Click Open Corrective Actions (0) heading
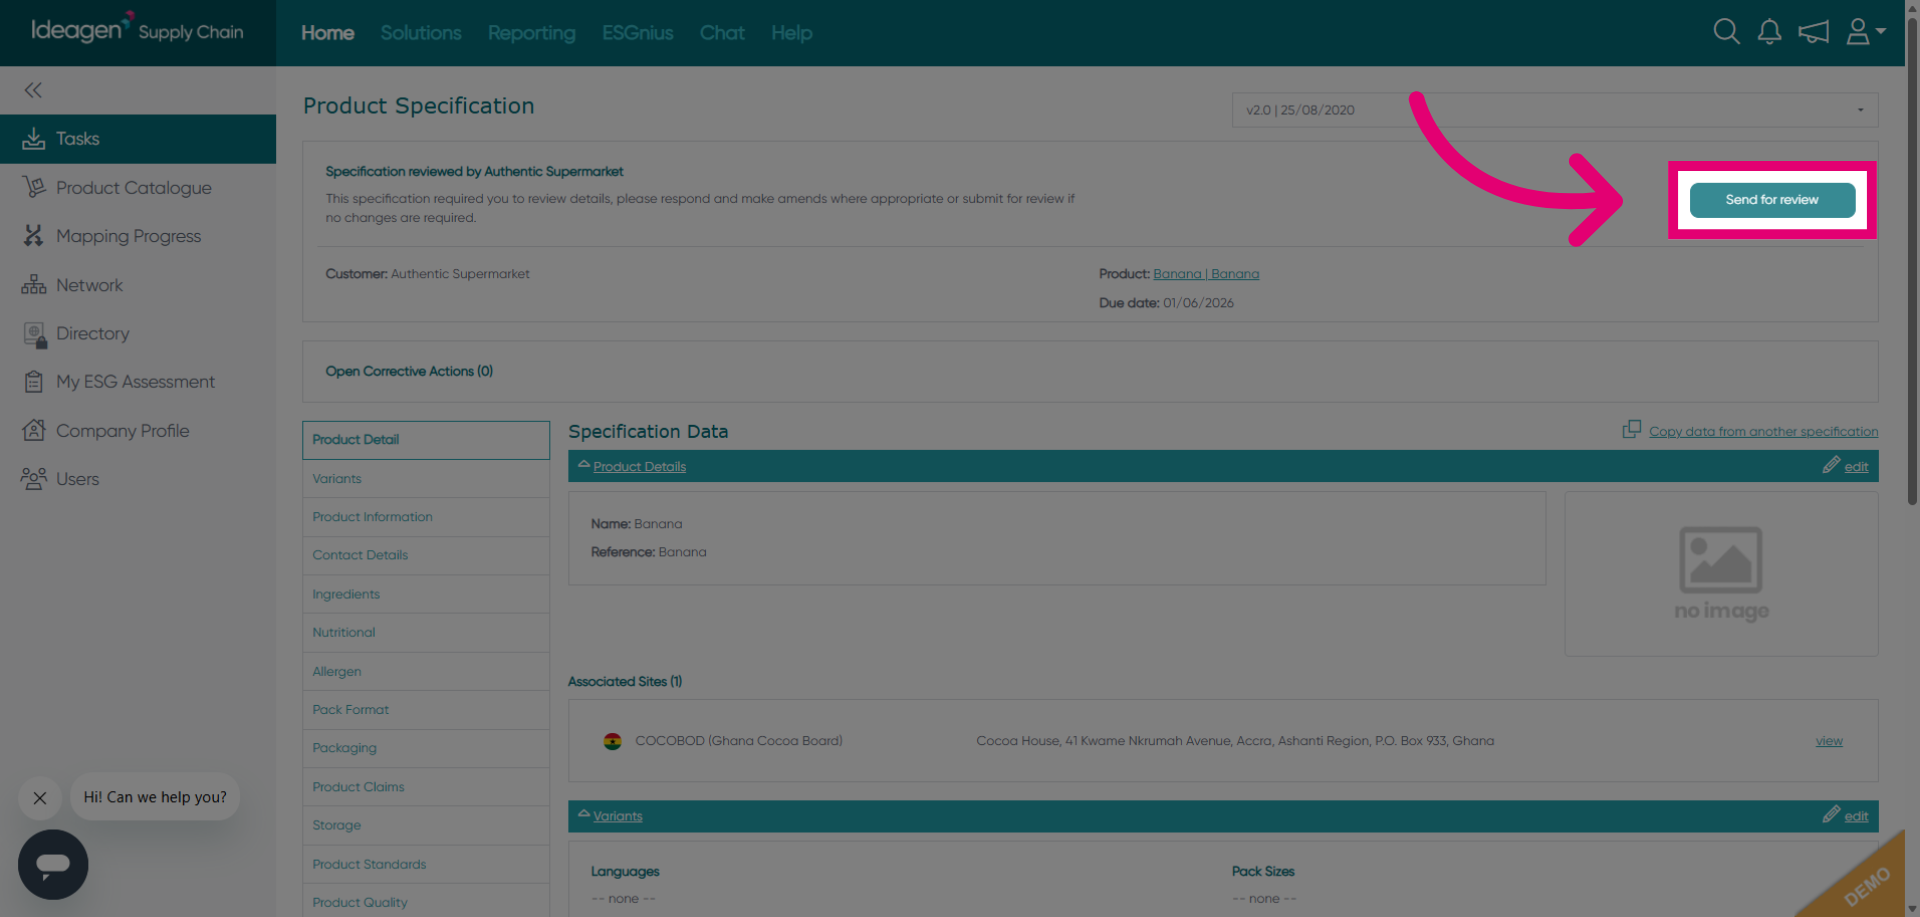This screenshot has width=1920, height=917. point(409,371)
